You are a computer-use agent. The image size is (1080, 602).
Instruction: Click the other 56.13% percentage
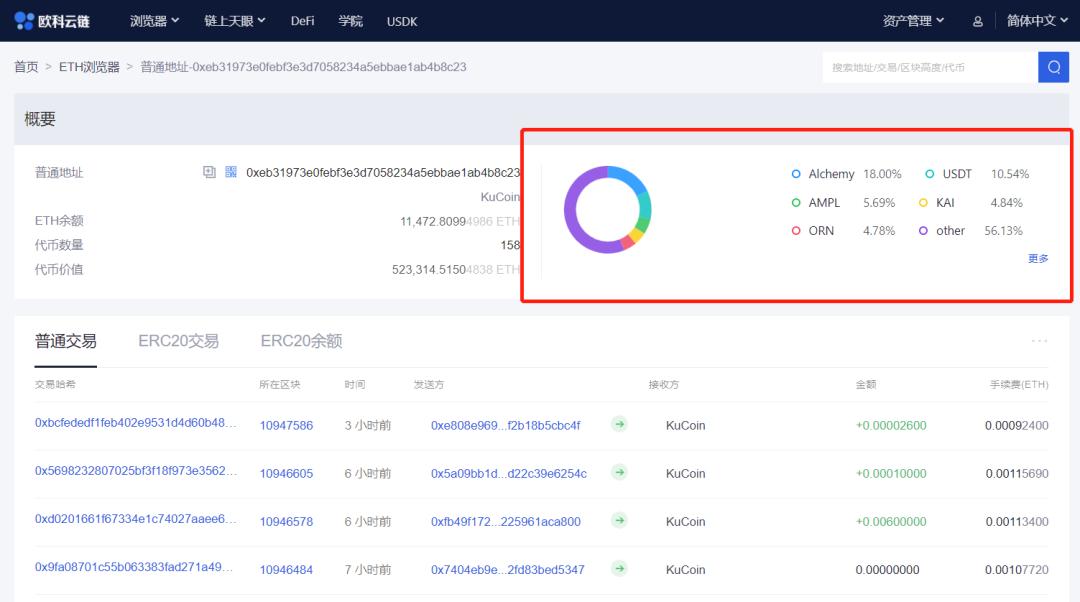tap(1004, 231)
